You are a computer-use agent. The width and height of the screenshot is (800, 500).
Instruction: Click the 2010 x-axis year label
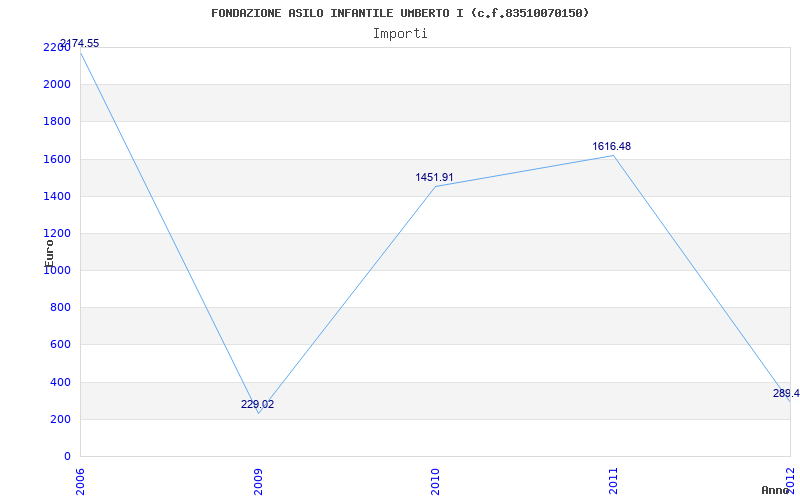(435, 481)
